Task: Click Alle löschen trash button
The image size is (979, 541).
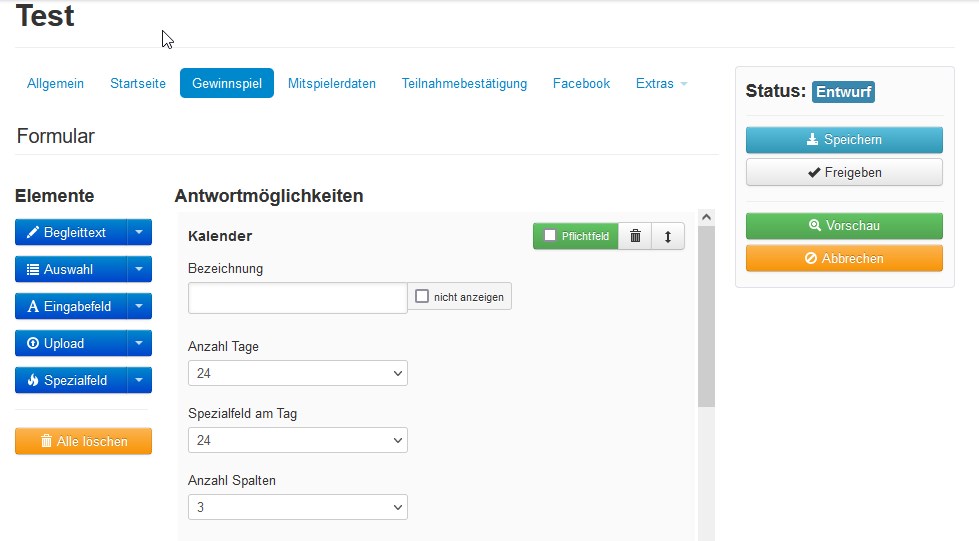Action: [83, 441]
